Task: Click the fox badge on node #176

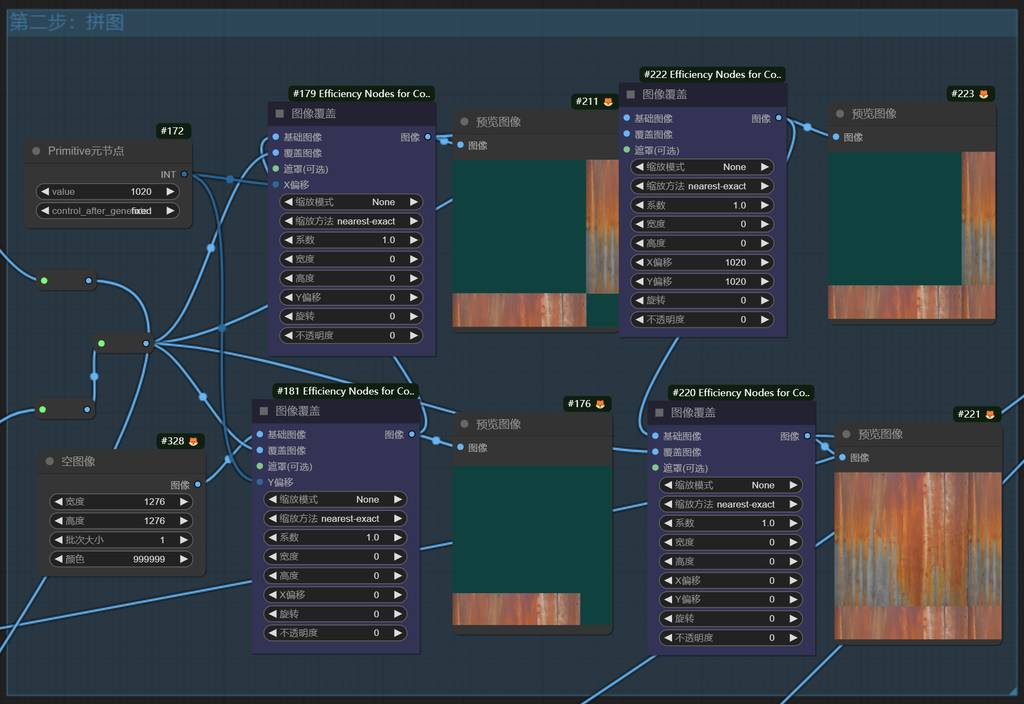Action: (x=600, y=404)
